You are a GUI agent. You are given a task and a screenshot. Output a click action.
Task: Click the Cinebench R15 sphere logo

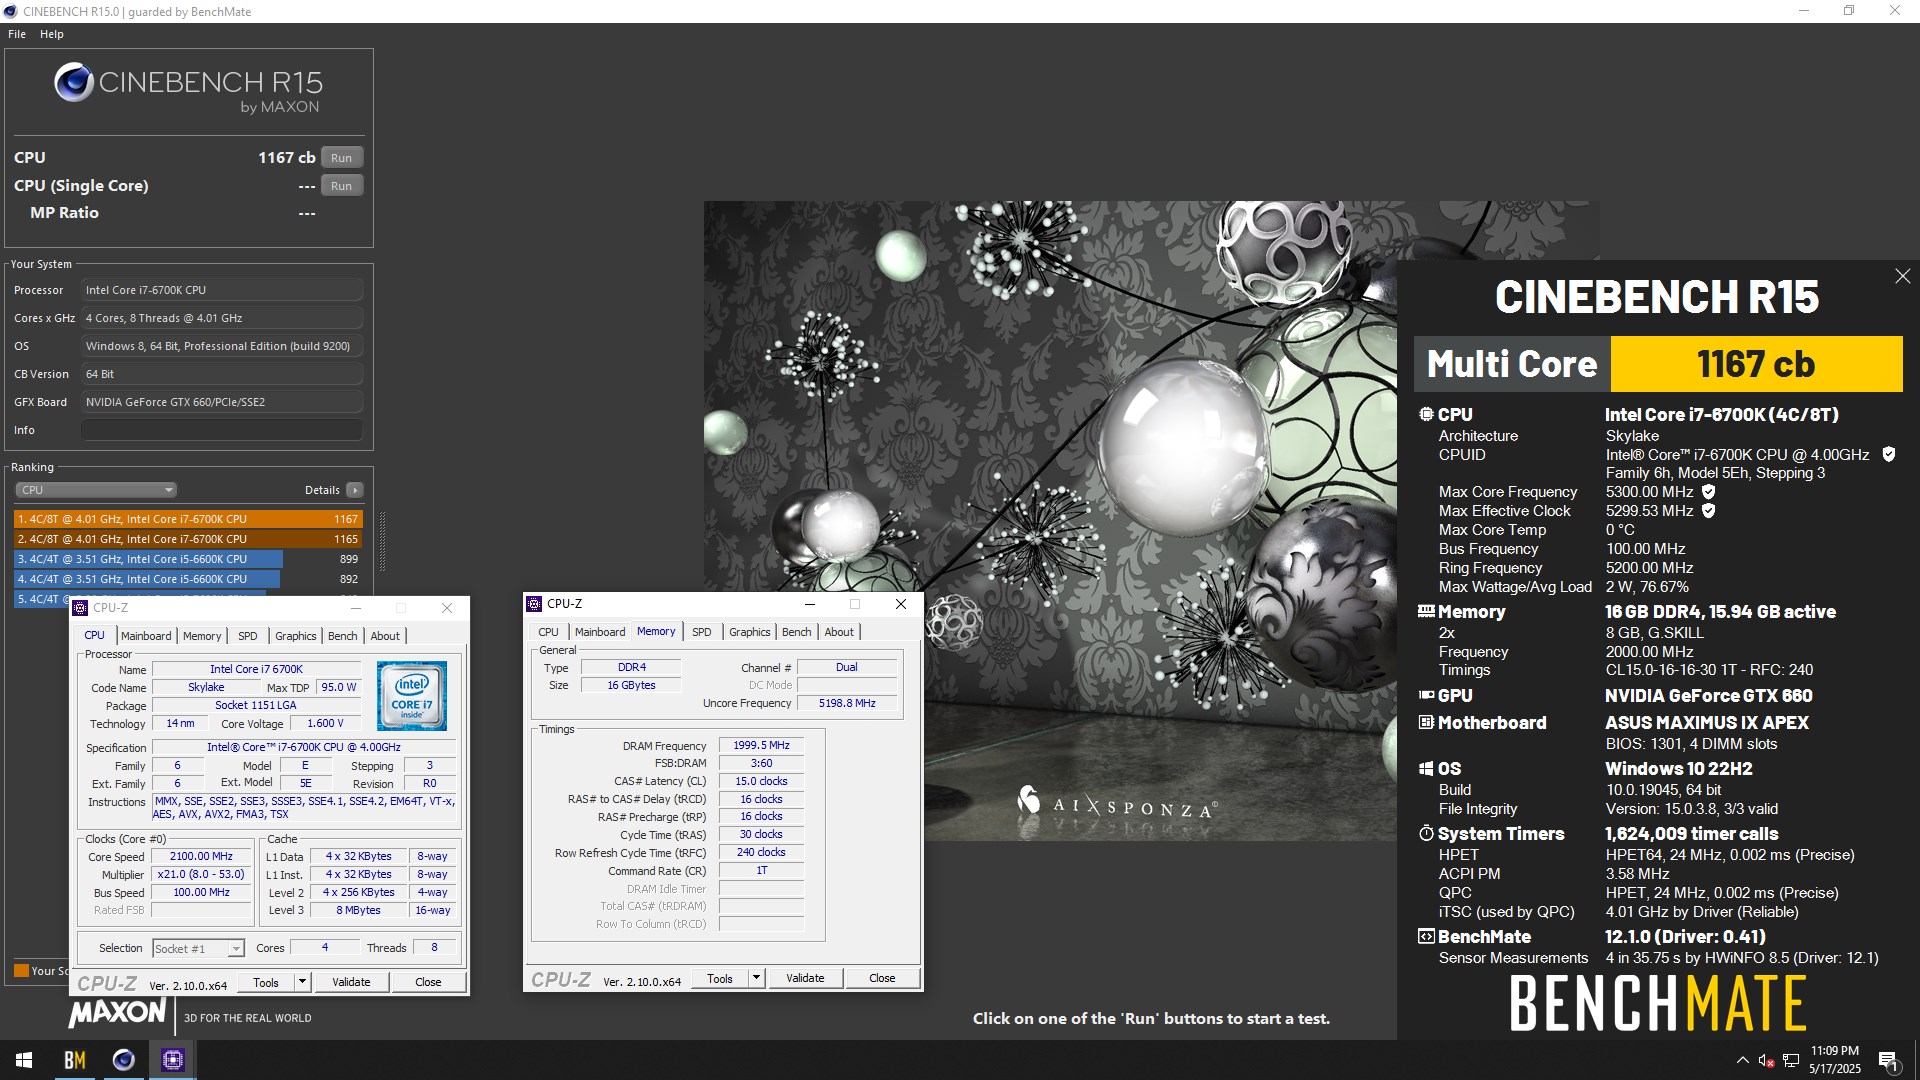click(74, 82)
